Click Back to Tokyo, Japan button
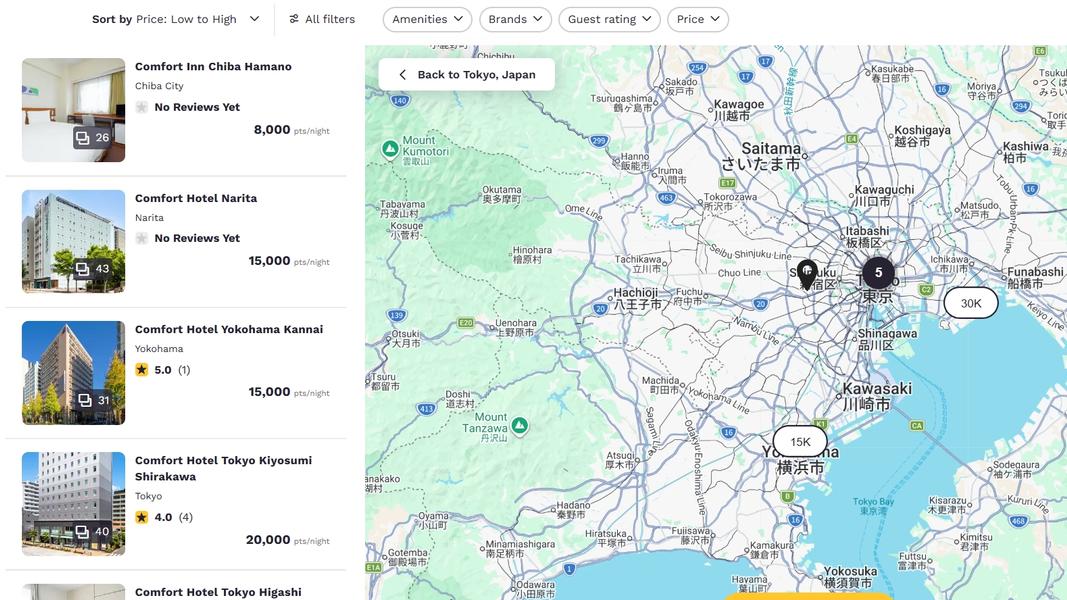The height and width of the screenshot is (600, 1067). [x=467, y=75]
